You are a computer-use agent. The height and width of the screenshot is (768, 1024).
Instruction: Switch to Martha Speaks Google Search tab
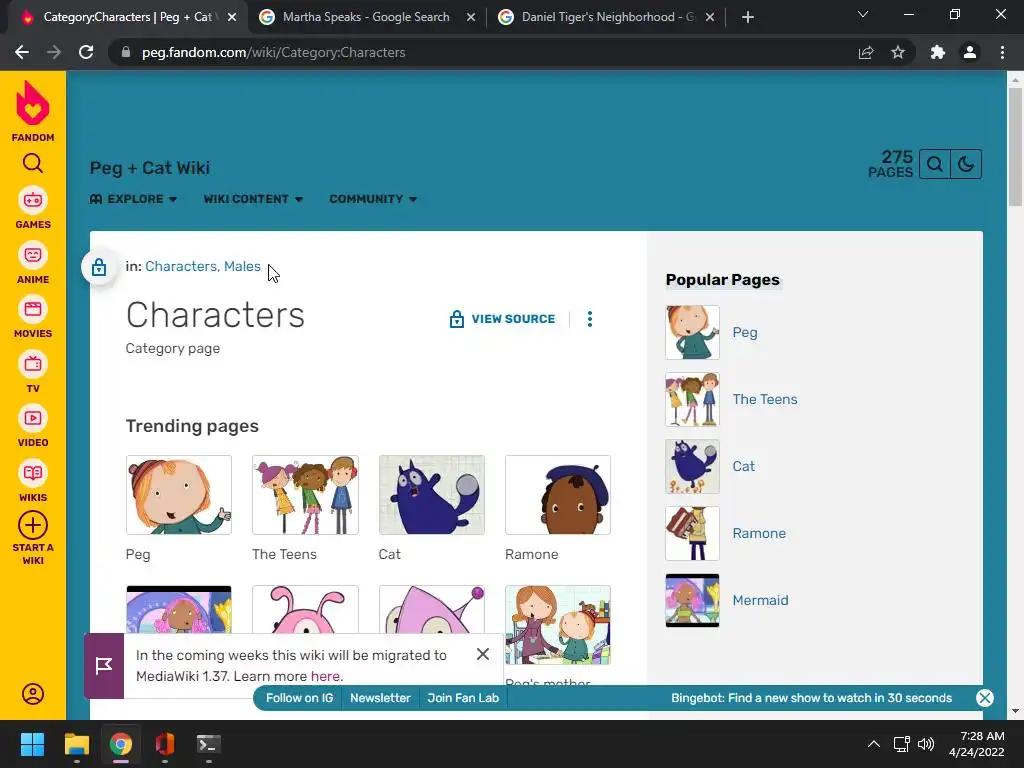pos(366,17)
